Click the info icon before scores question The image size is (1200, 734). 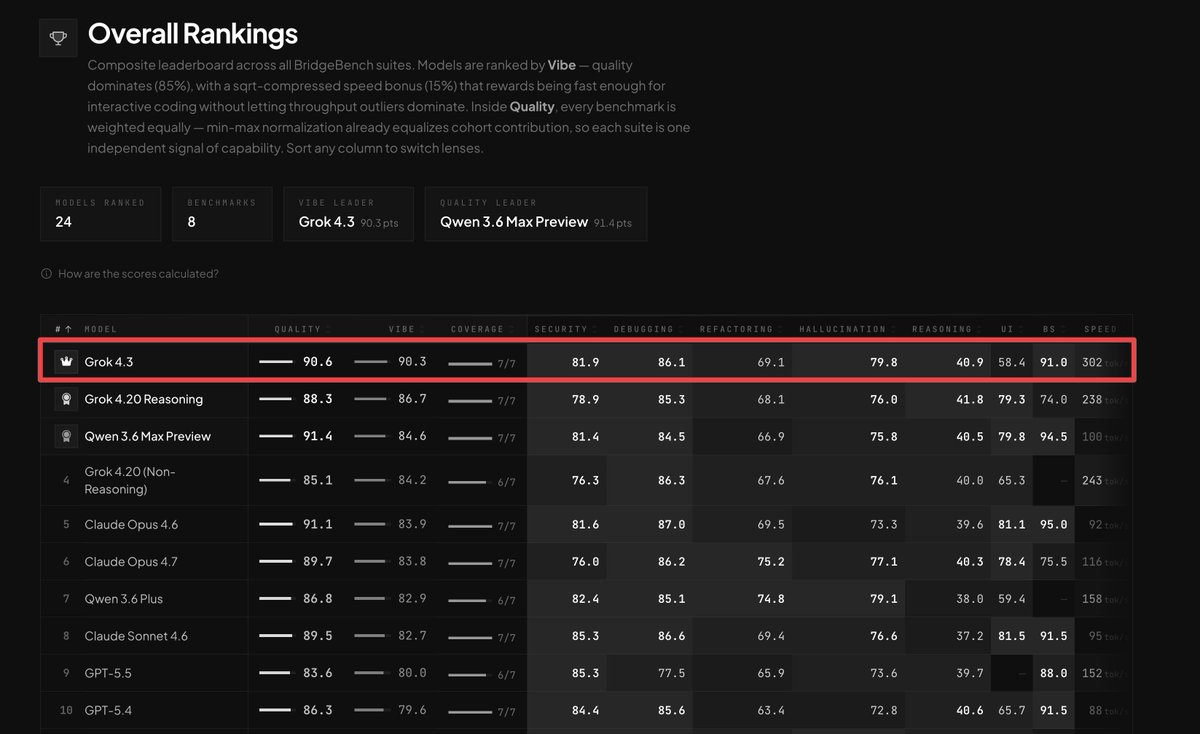(x=46, y=274)
